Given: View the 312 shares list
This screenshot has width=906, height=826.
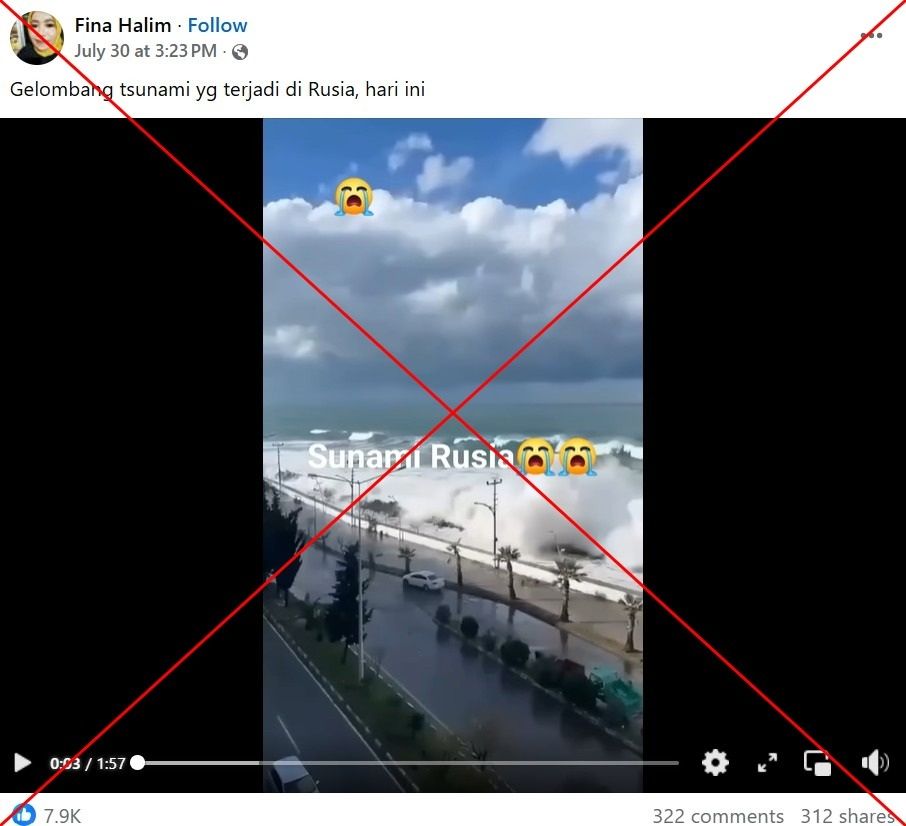Looking at the screenshot, I should point(847,816).
